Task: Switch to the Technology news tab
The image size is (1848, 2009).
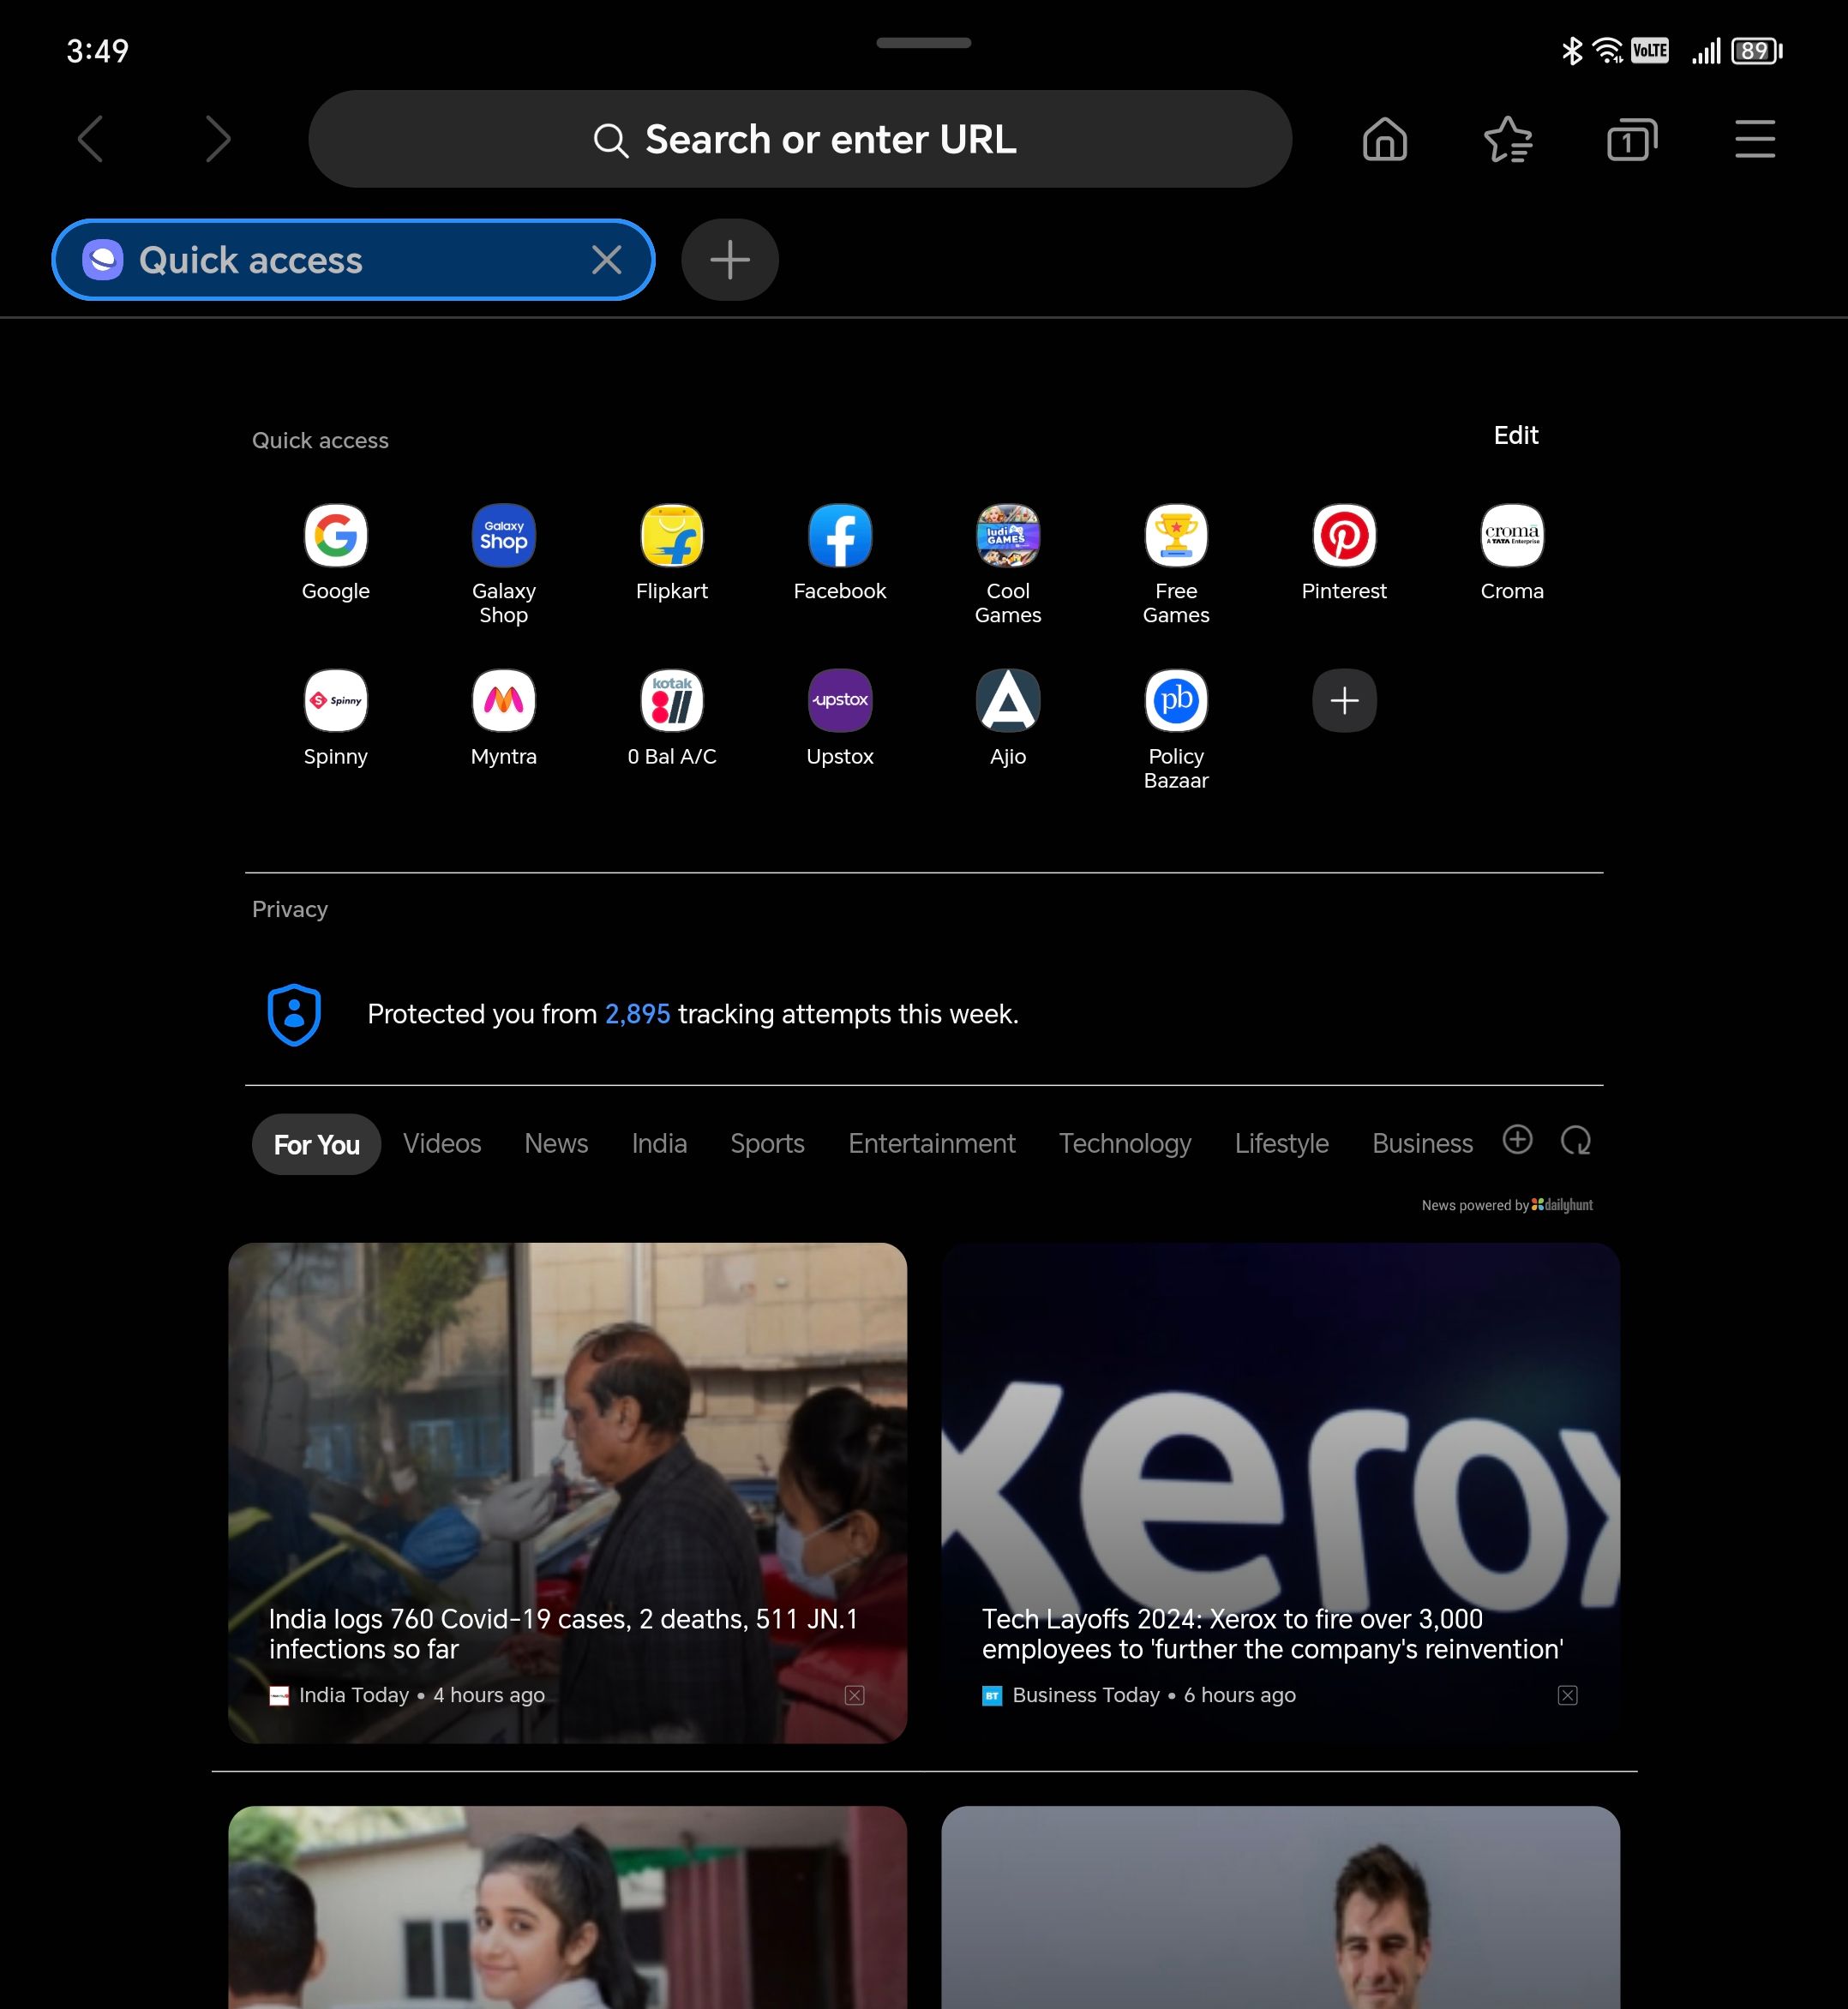Action: click(x=1124, y=1143)
